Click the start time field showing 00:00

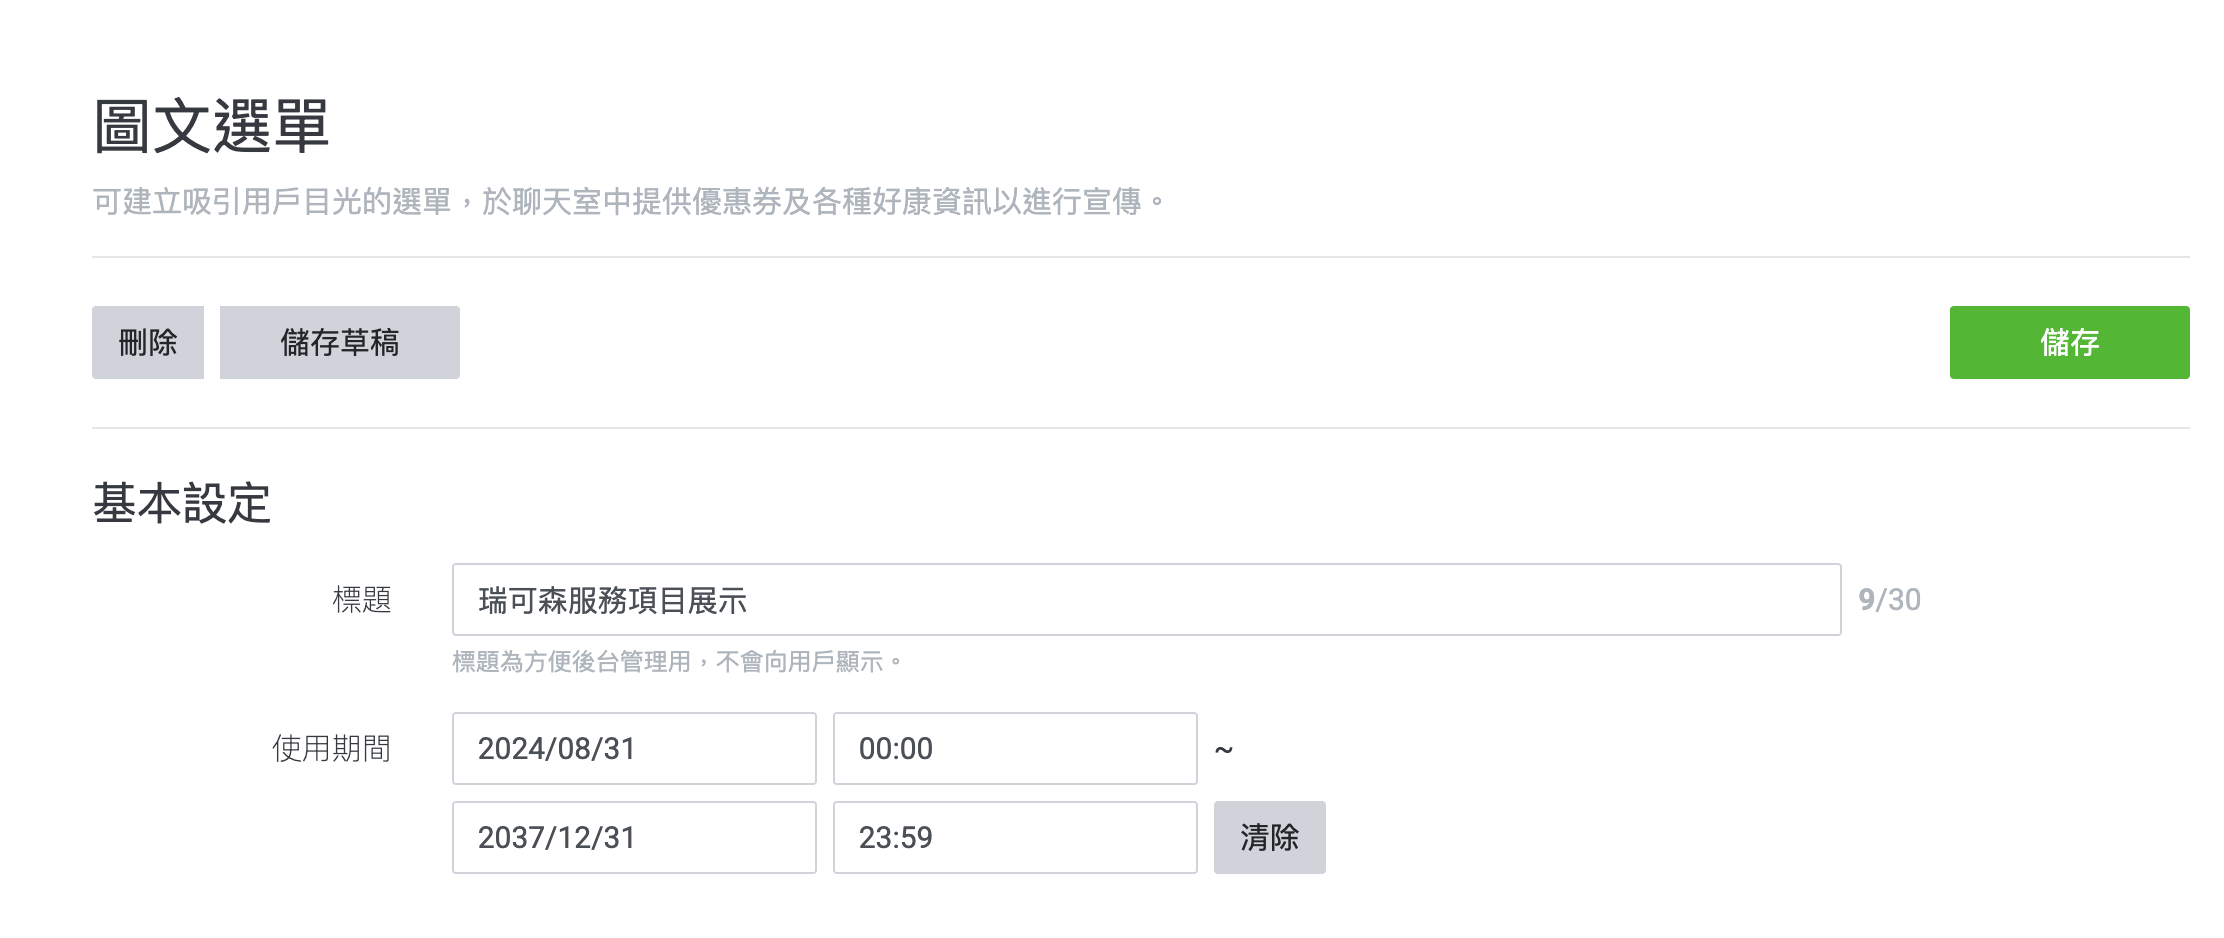coord(1013,748)
